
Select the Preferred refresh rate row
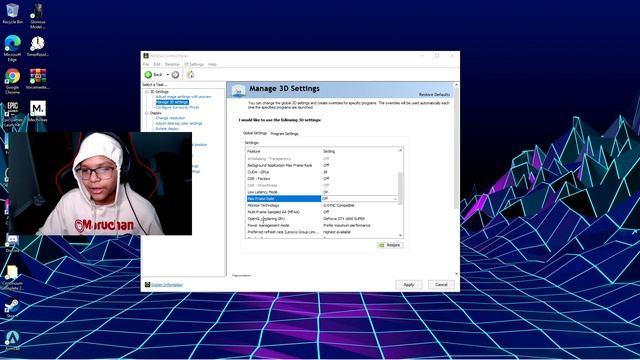[322, 232]
